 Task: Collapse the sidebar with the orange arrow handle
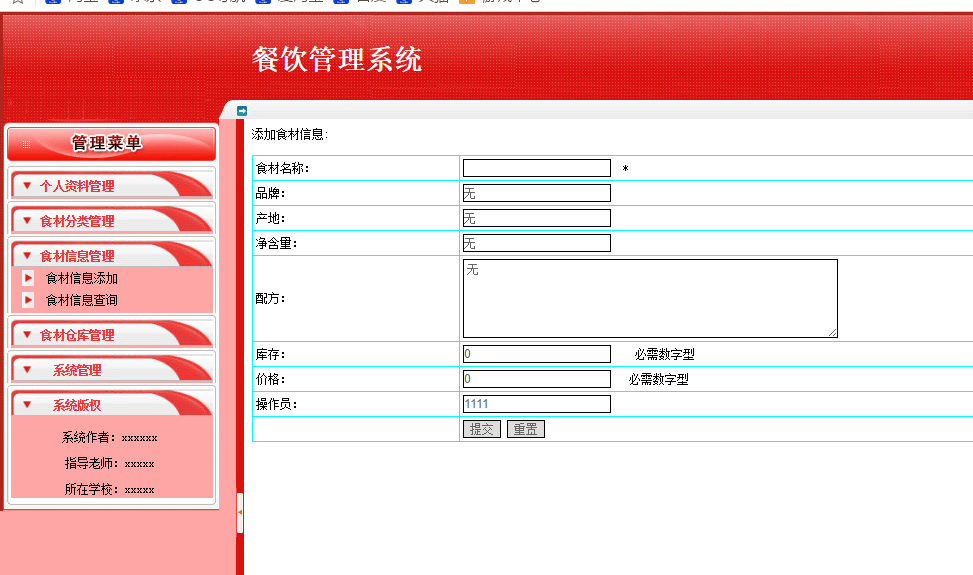click(x=240, y=512)
